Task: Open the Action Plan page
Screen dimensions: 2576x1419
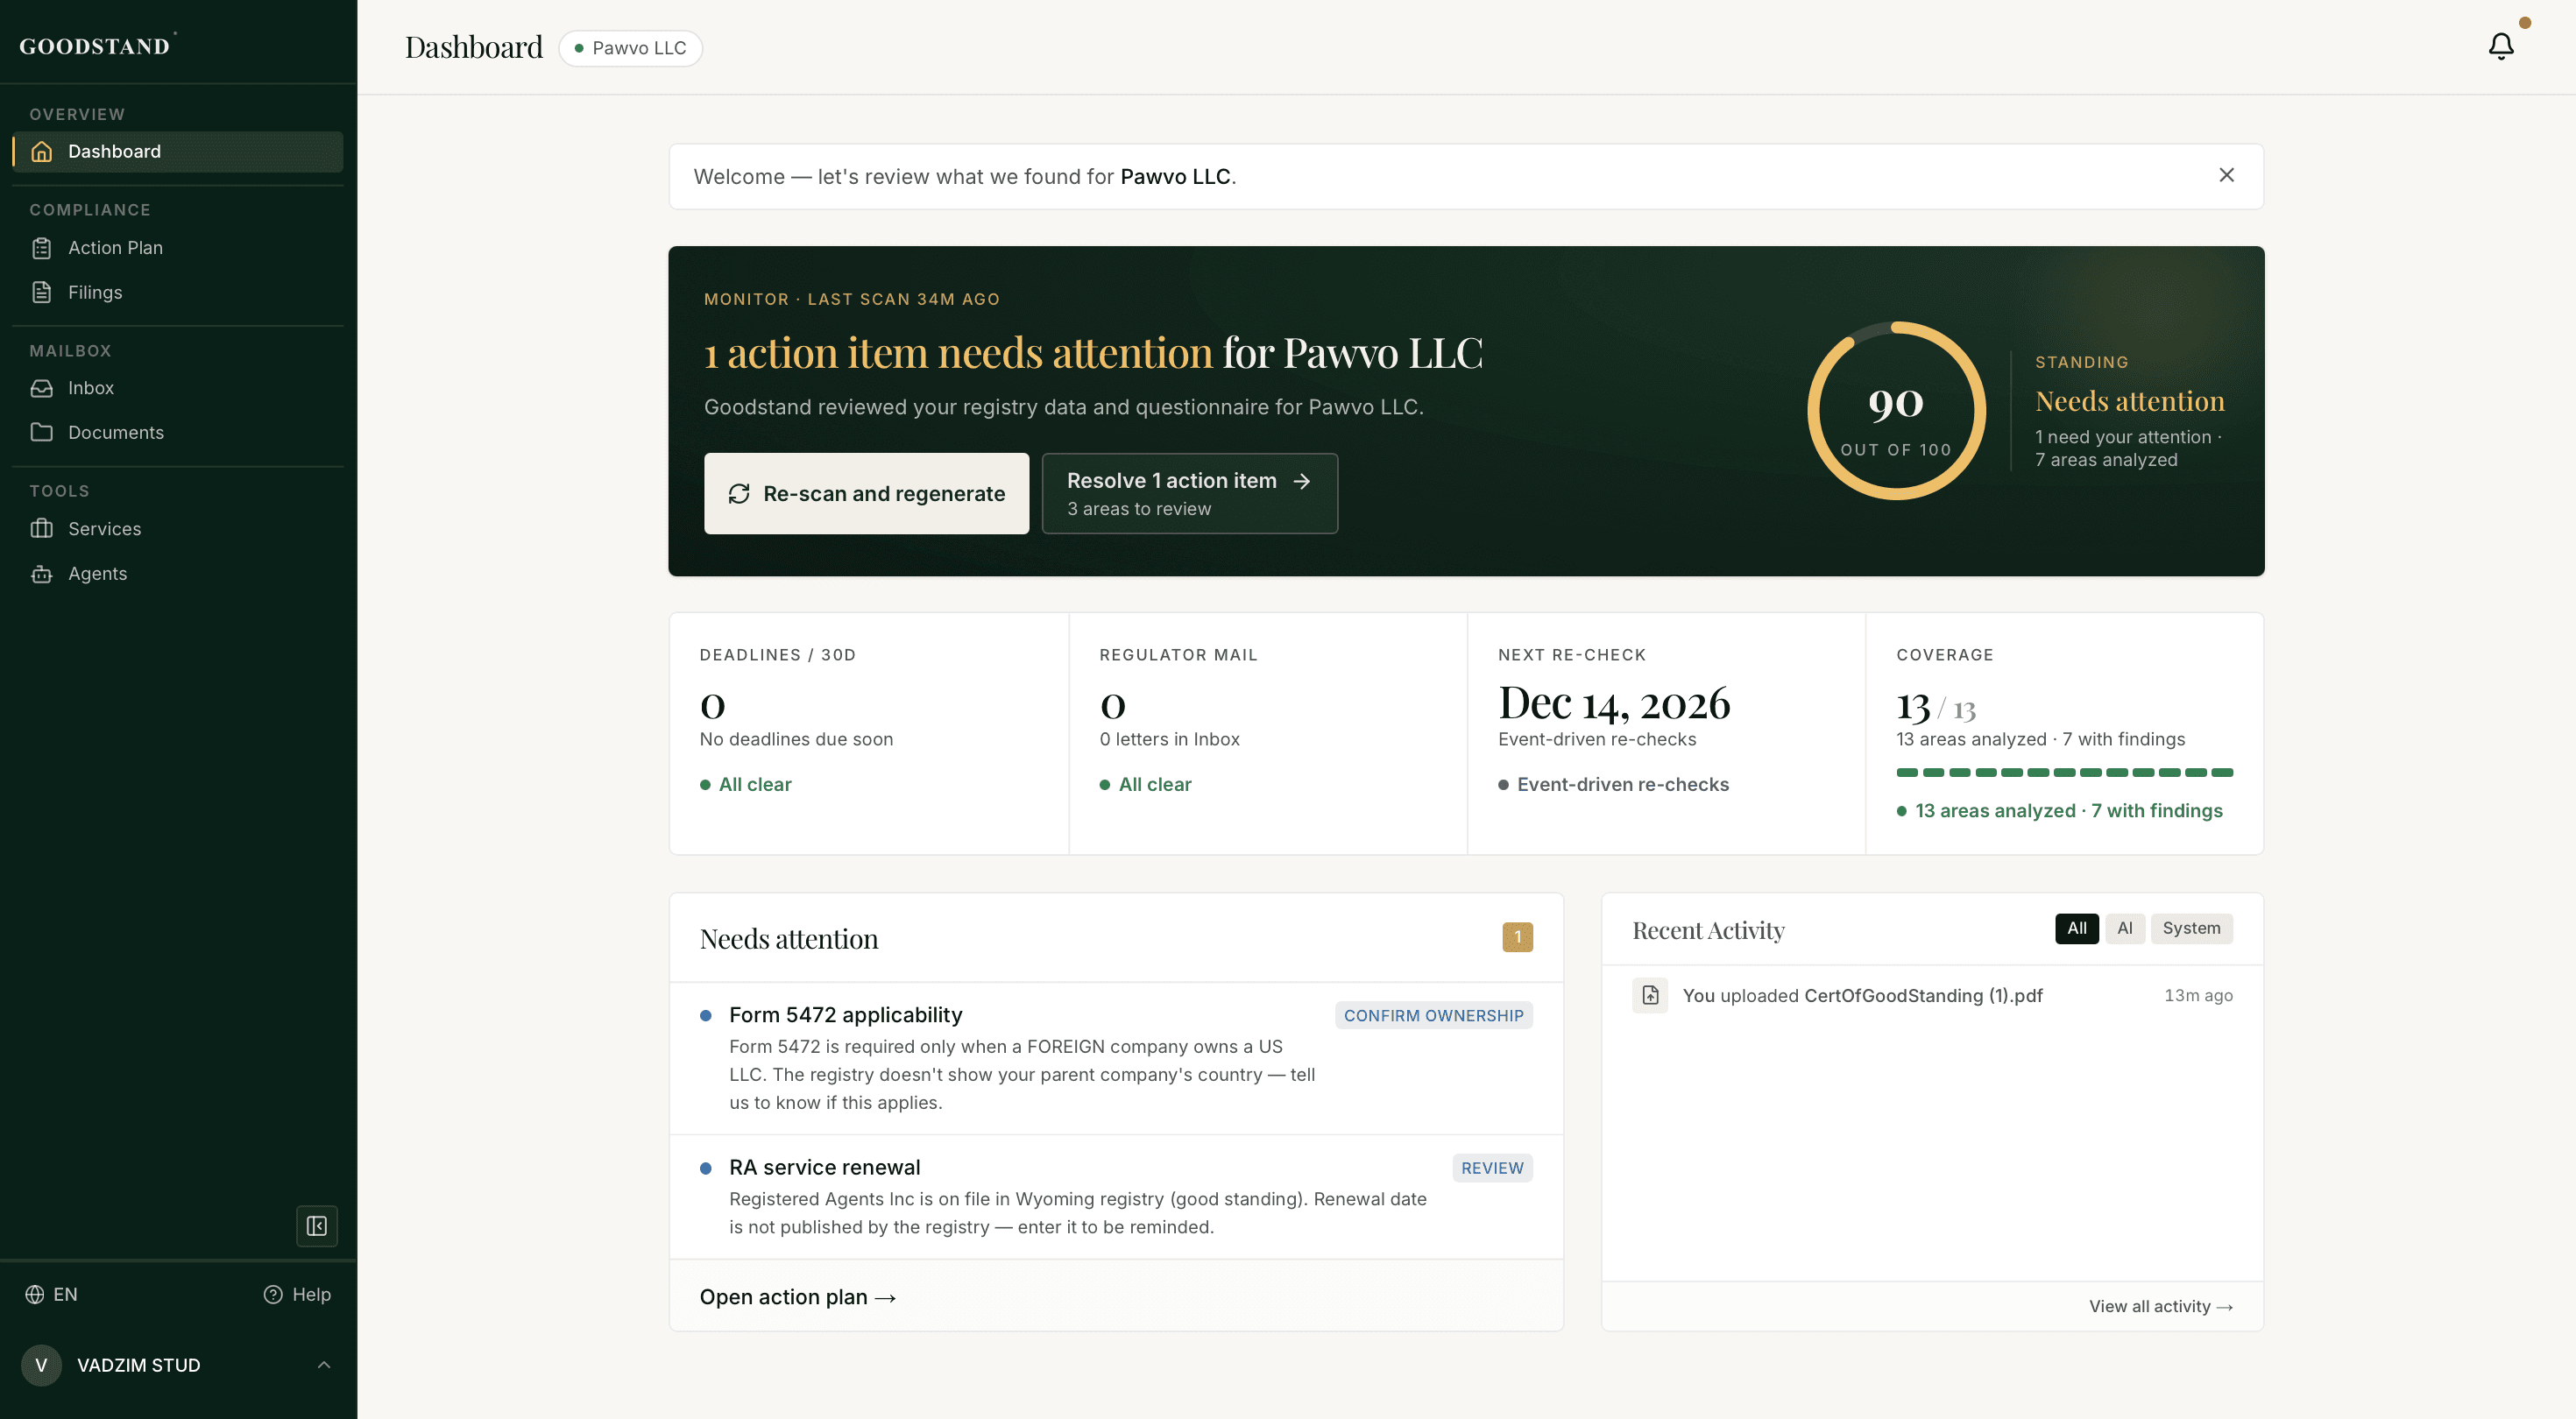Action: (x=178, y=248)
